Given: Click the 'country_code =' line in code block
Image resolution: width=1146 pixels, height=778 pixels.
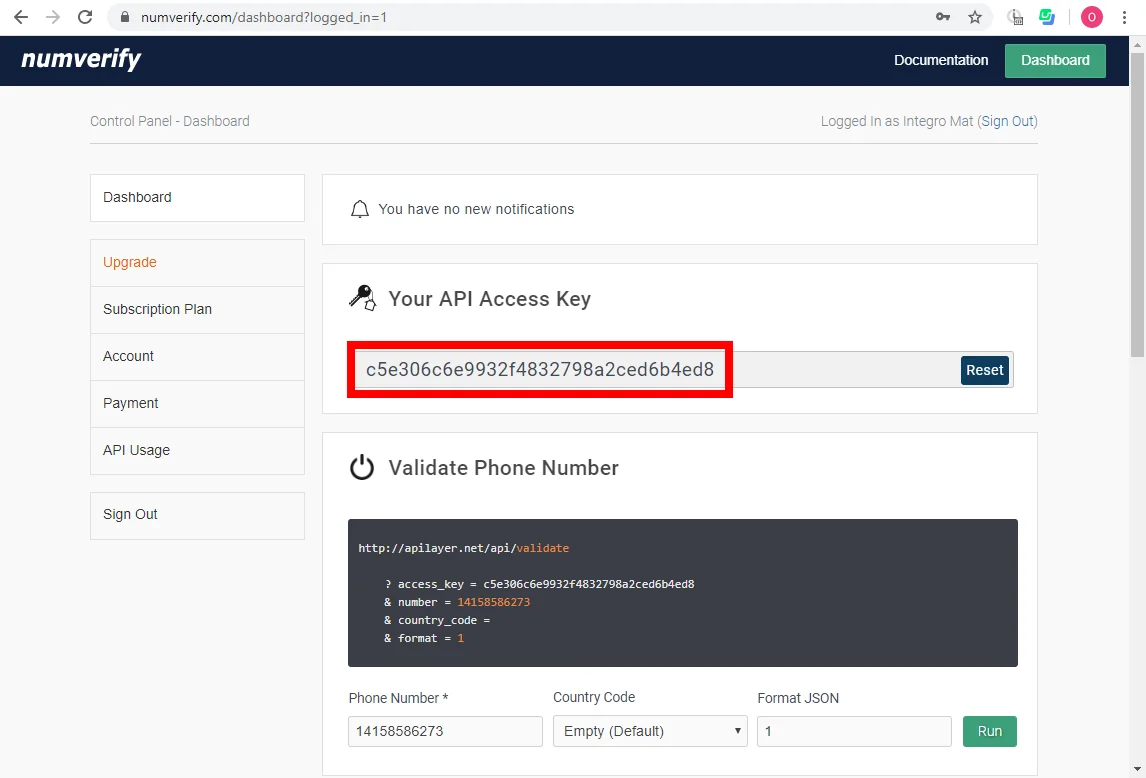Looking at the screenshot, I should coord(437,620).
